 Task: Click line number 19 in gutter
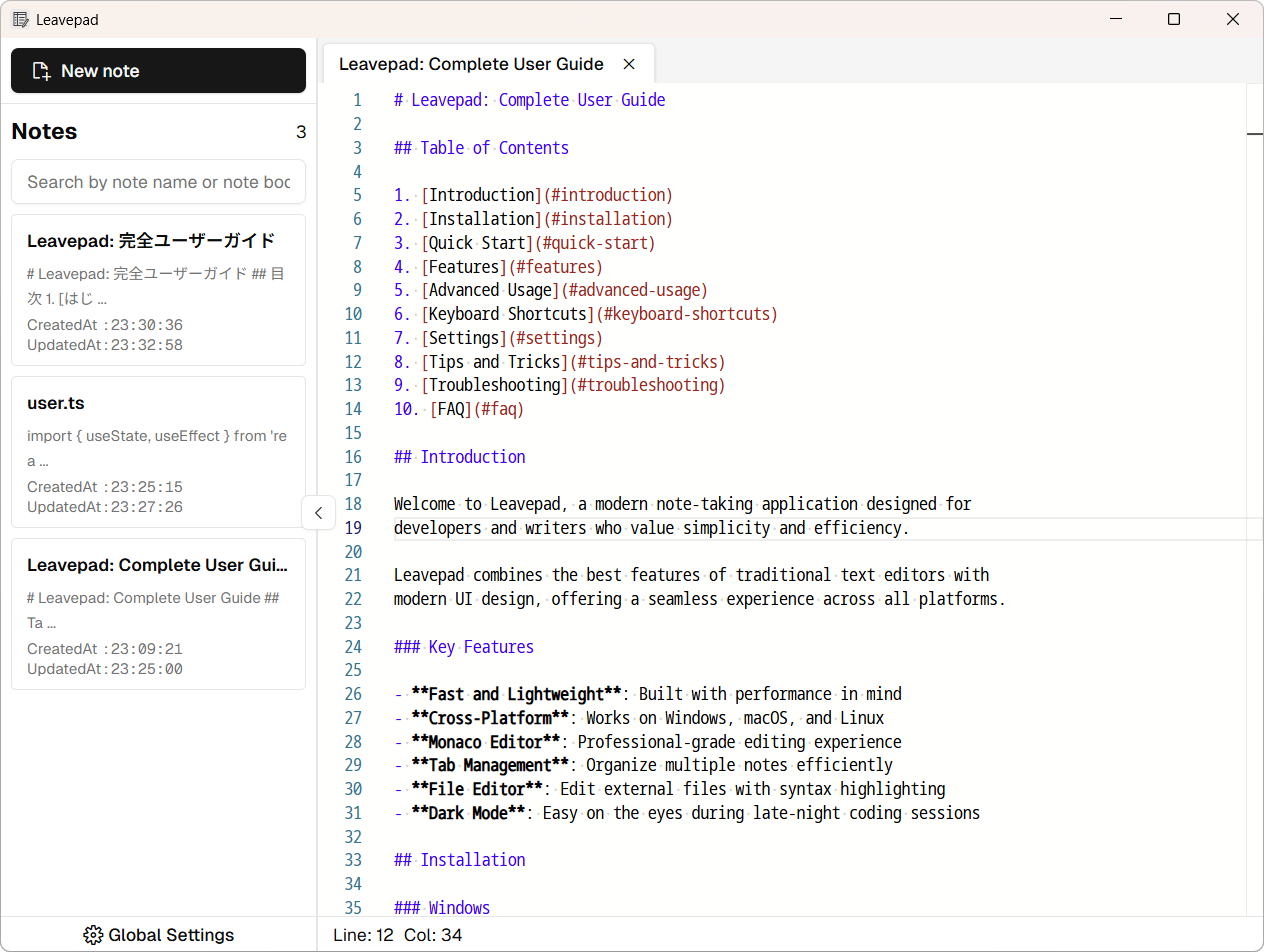coord(353,528)
